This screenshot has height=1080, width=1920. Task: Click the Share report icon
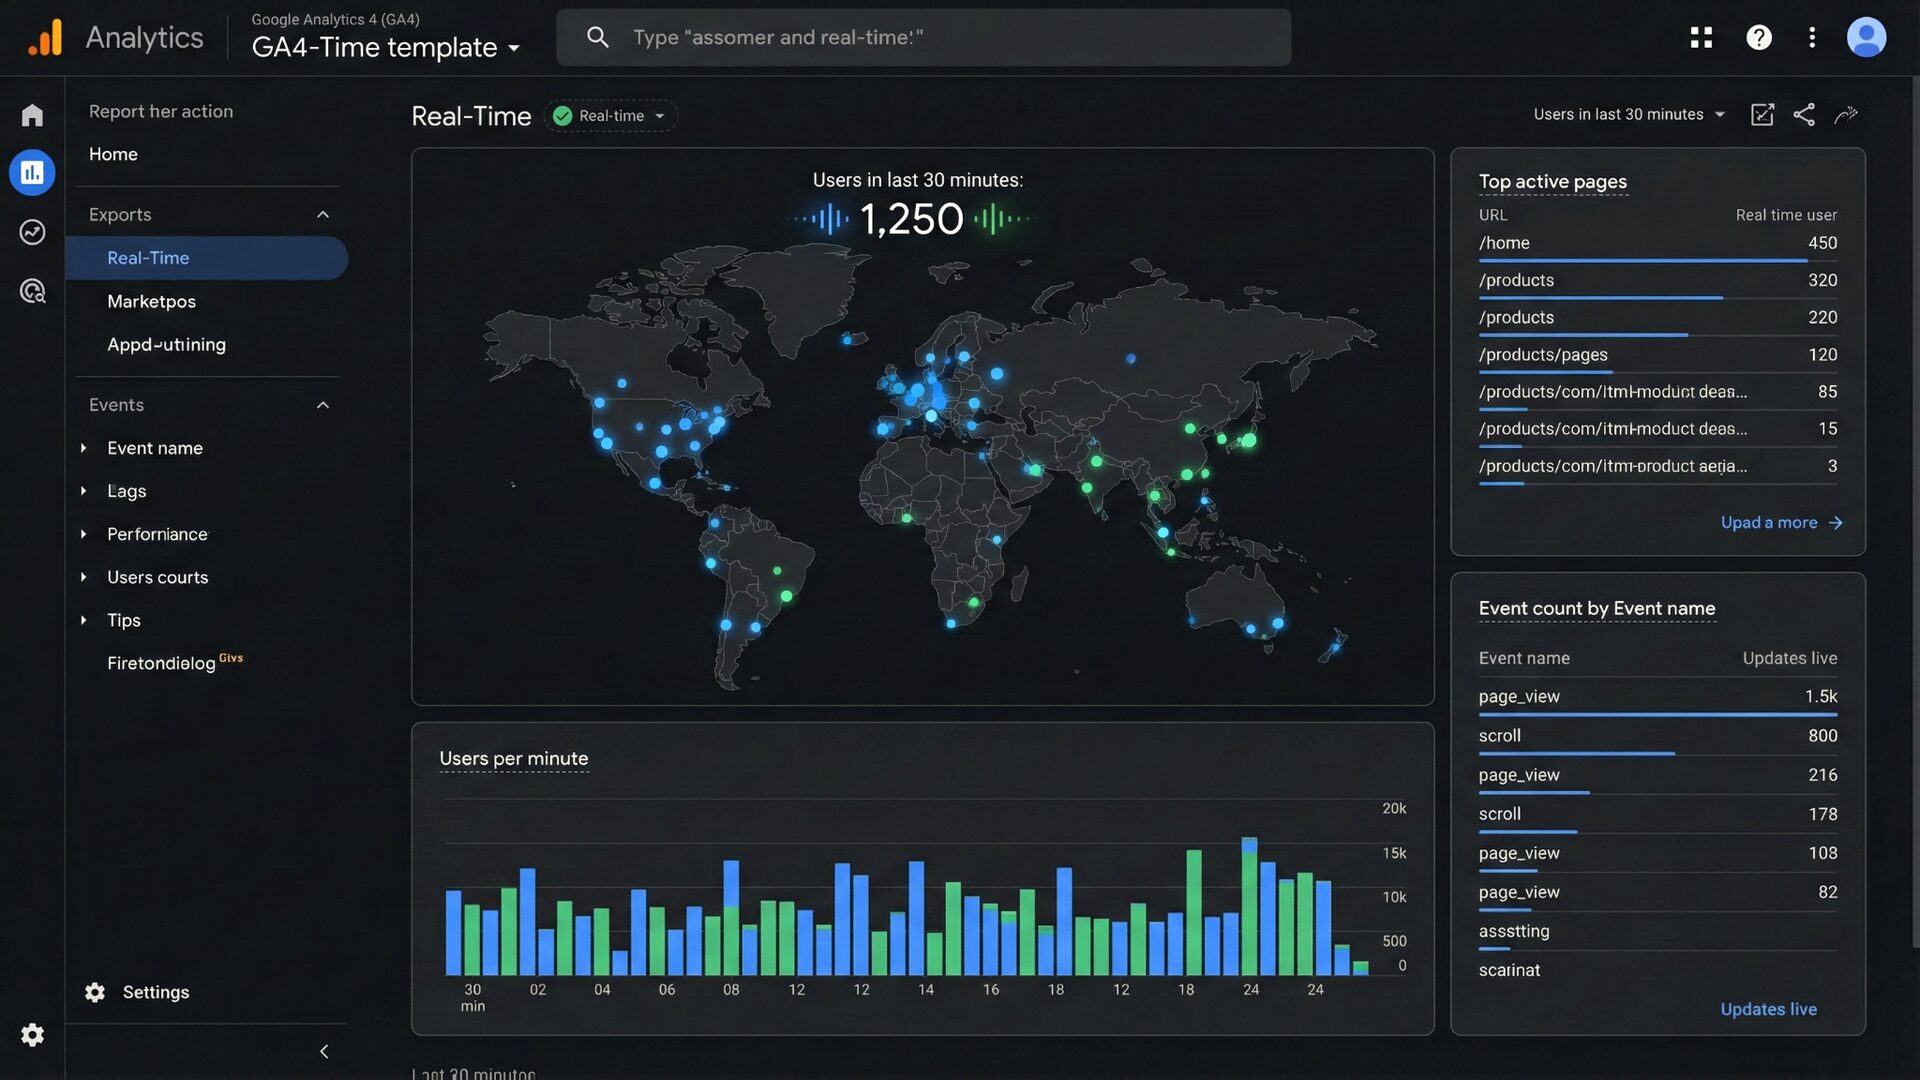[1804, 115]
